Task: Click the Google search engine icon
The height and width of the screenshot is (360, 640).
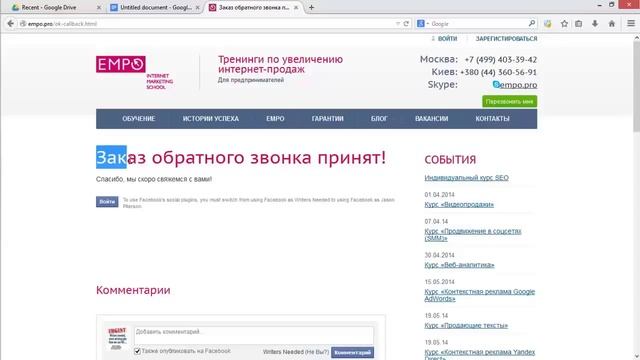Action: [x=420, y=24]
